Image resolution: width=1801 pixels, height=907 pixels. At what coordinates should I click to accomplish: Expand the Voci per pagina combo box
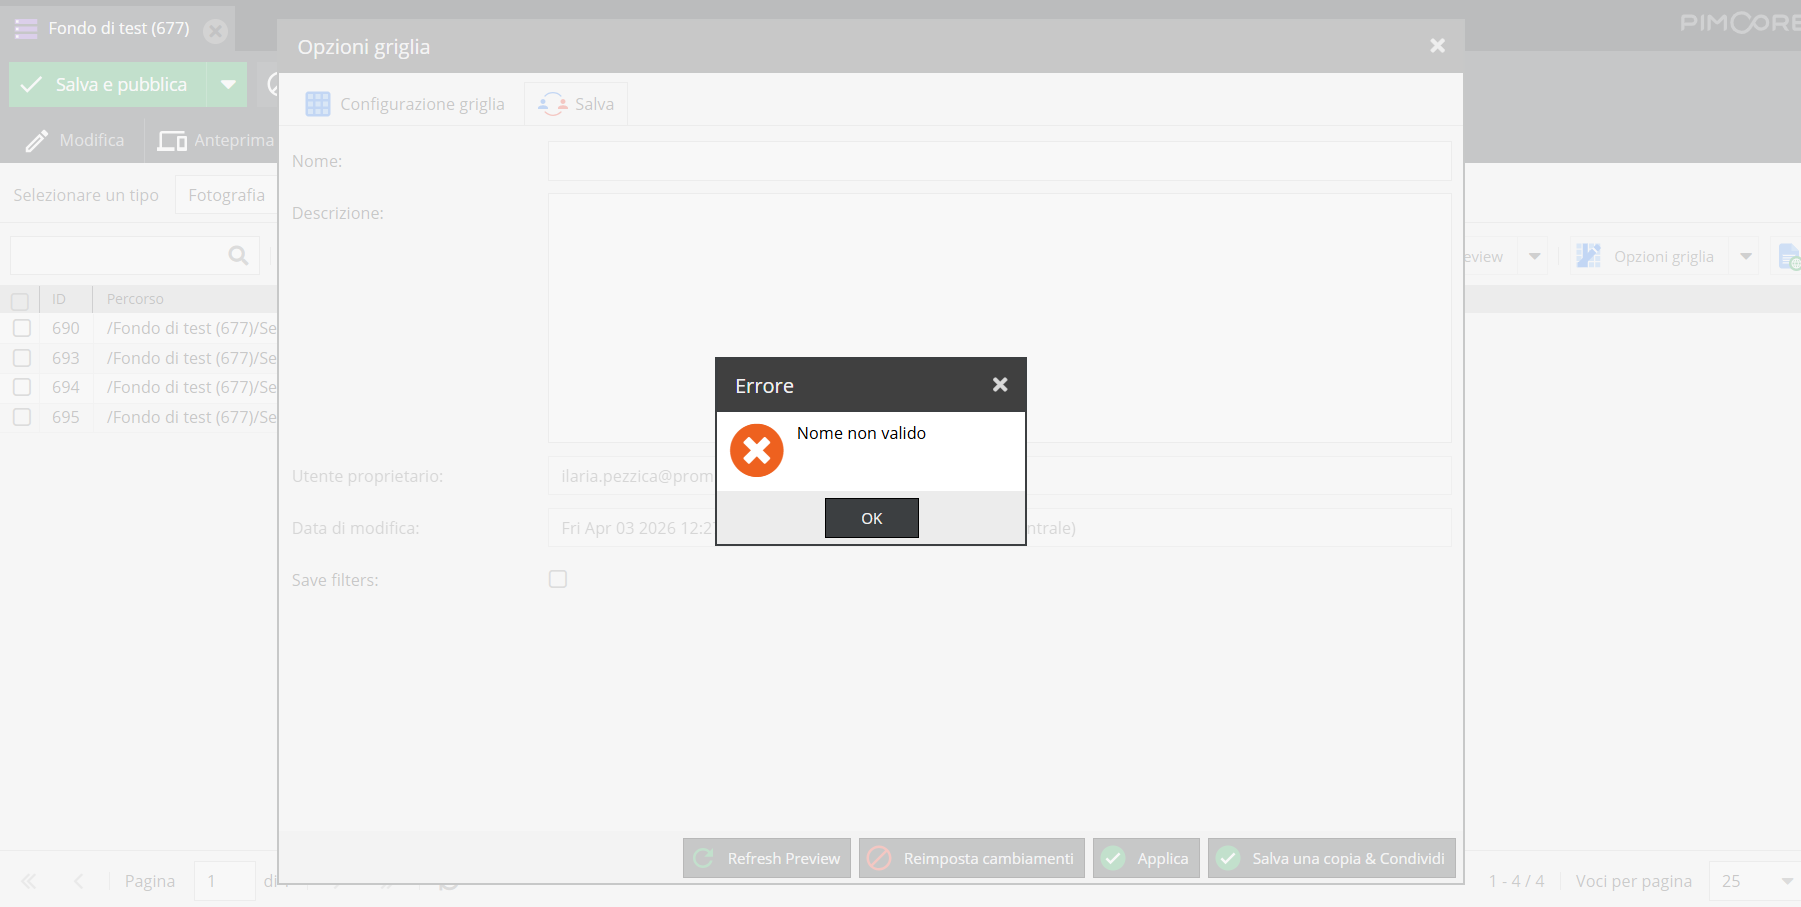1786,881
